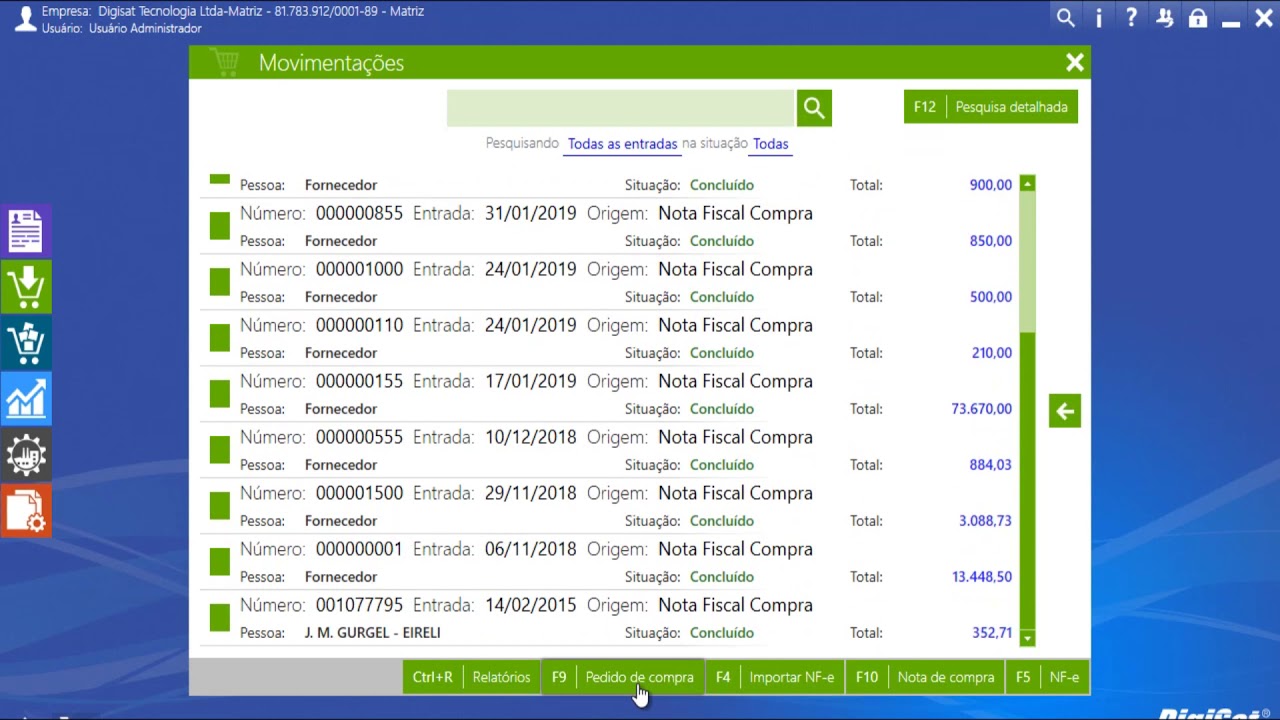Image resolution: width=1280 pixels, height=720 pixels.
Task: Click entry number 000000855
Action: pyautogui.click(x=359, y=213)
